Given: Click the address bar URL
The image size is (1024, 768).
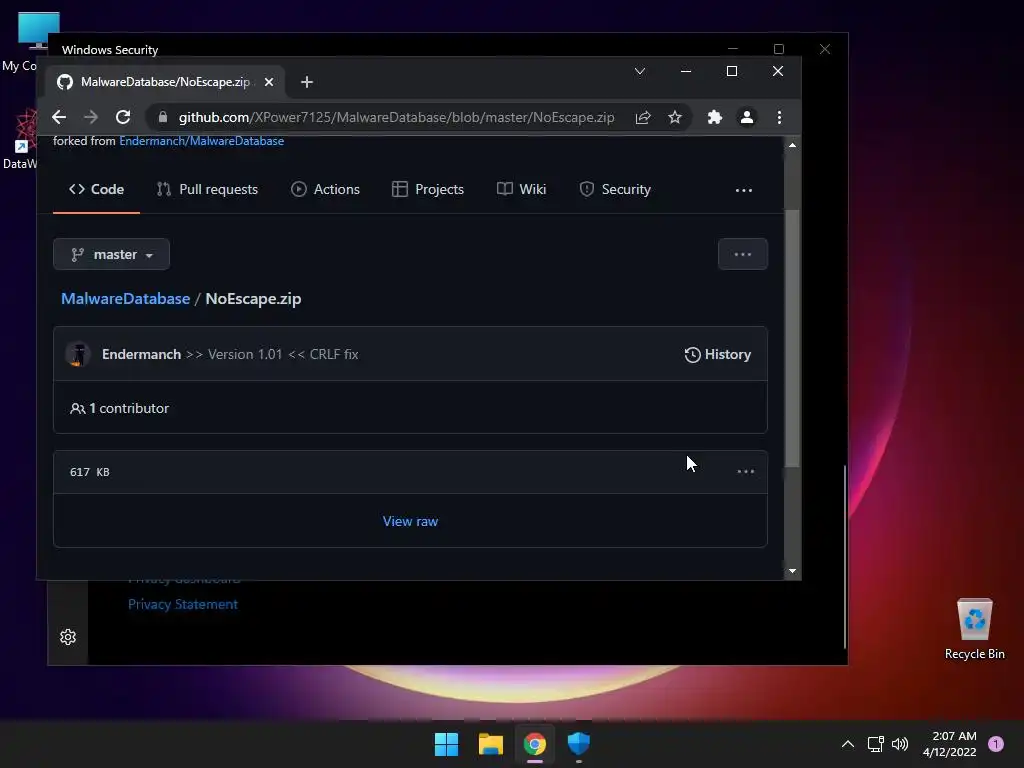Looking at the screenshot, I should pos(396,118).
